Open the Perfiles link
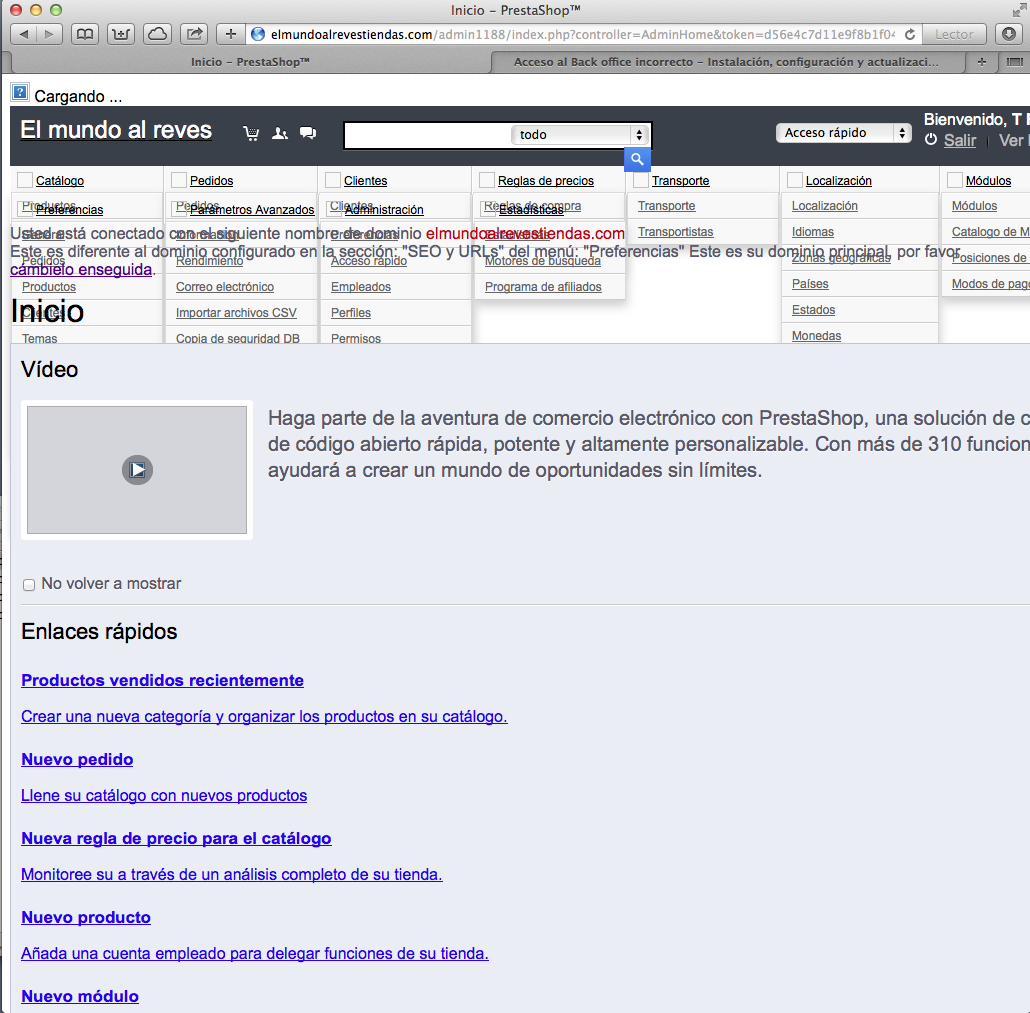 pyautogui.click(x=351, y=313)
